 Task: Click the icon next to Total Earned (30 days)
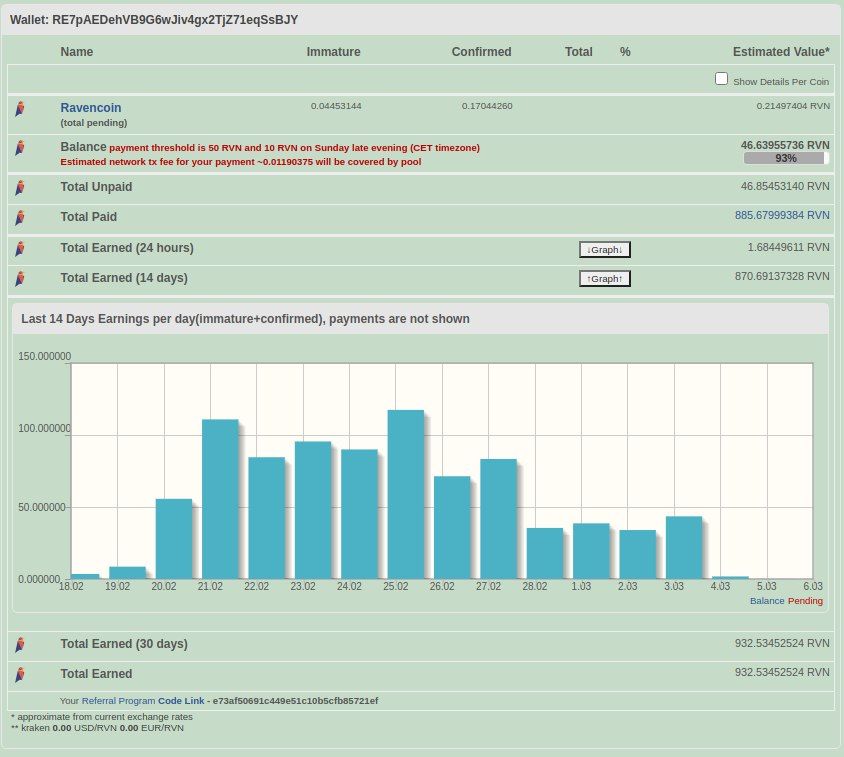coord(19,645)
